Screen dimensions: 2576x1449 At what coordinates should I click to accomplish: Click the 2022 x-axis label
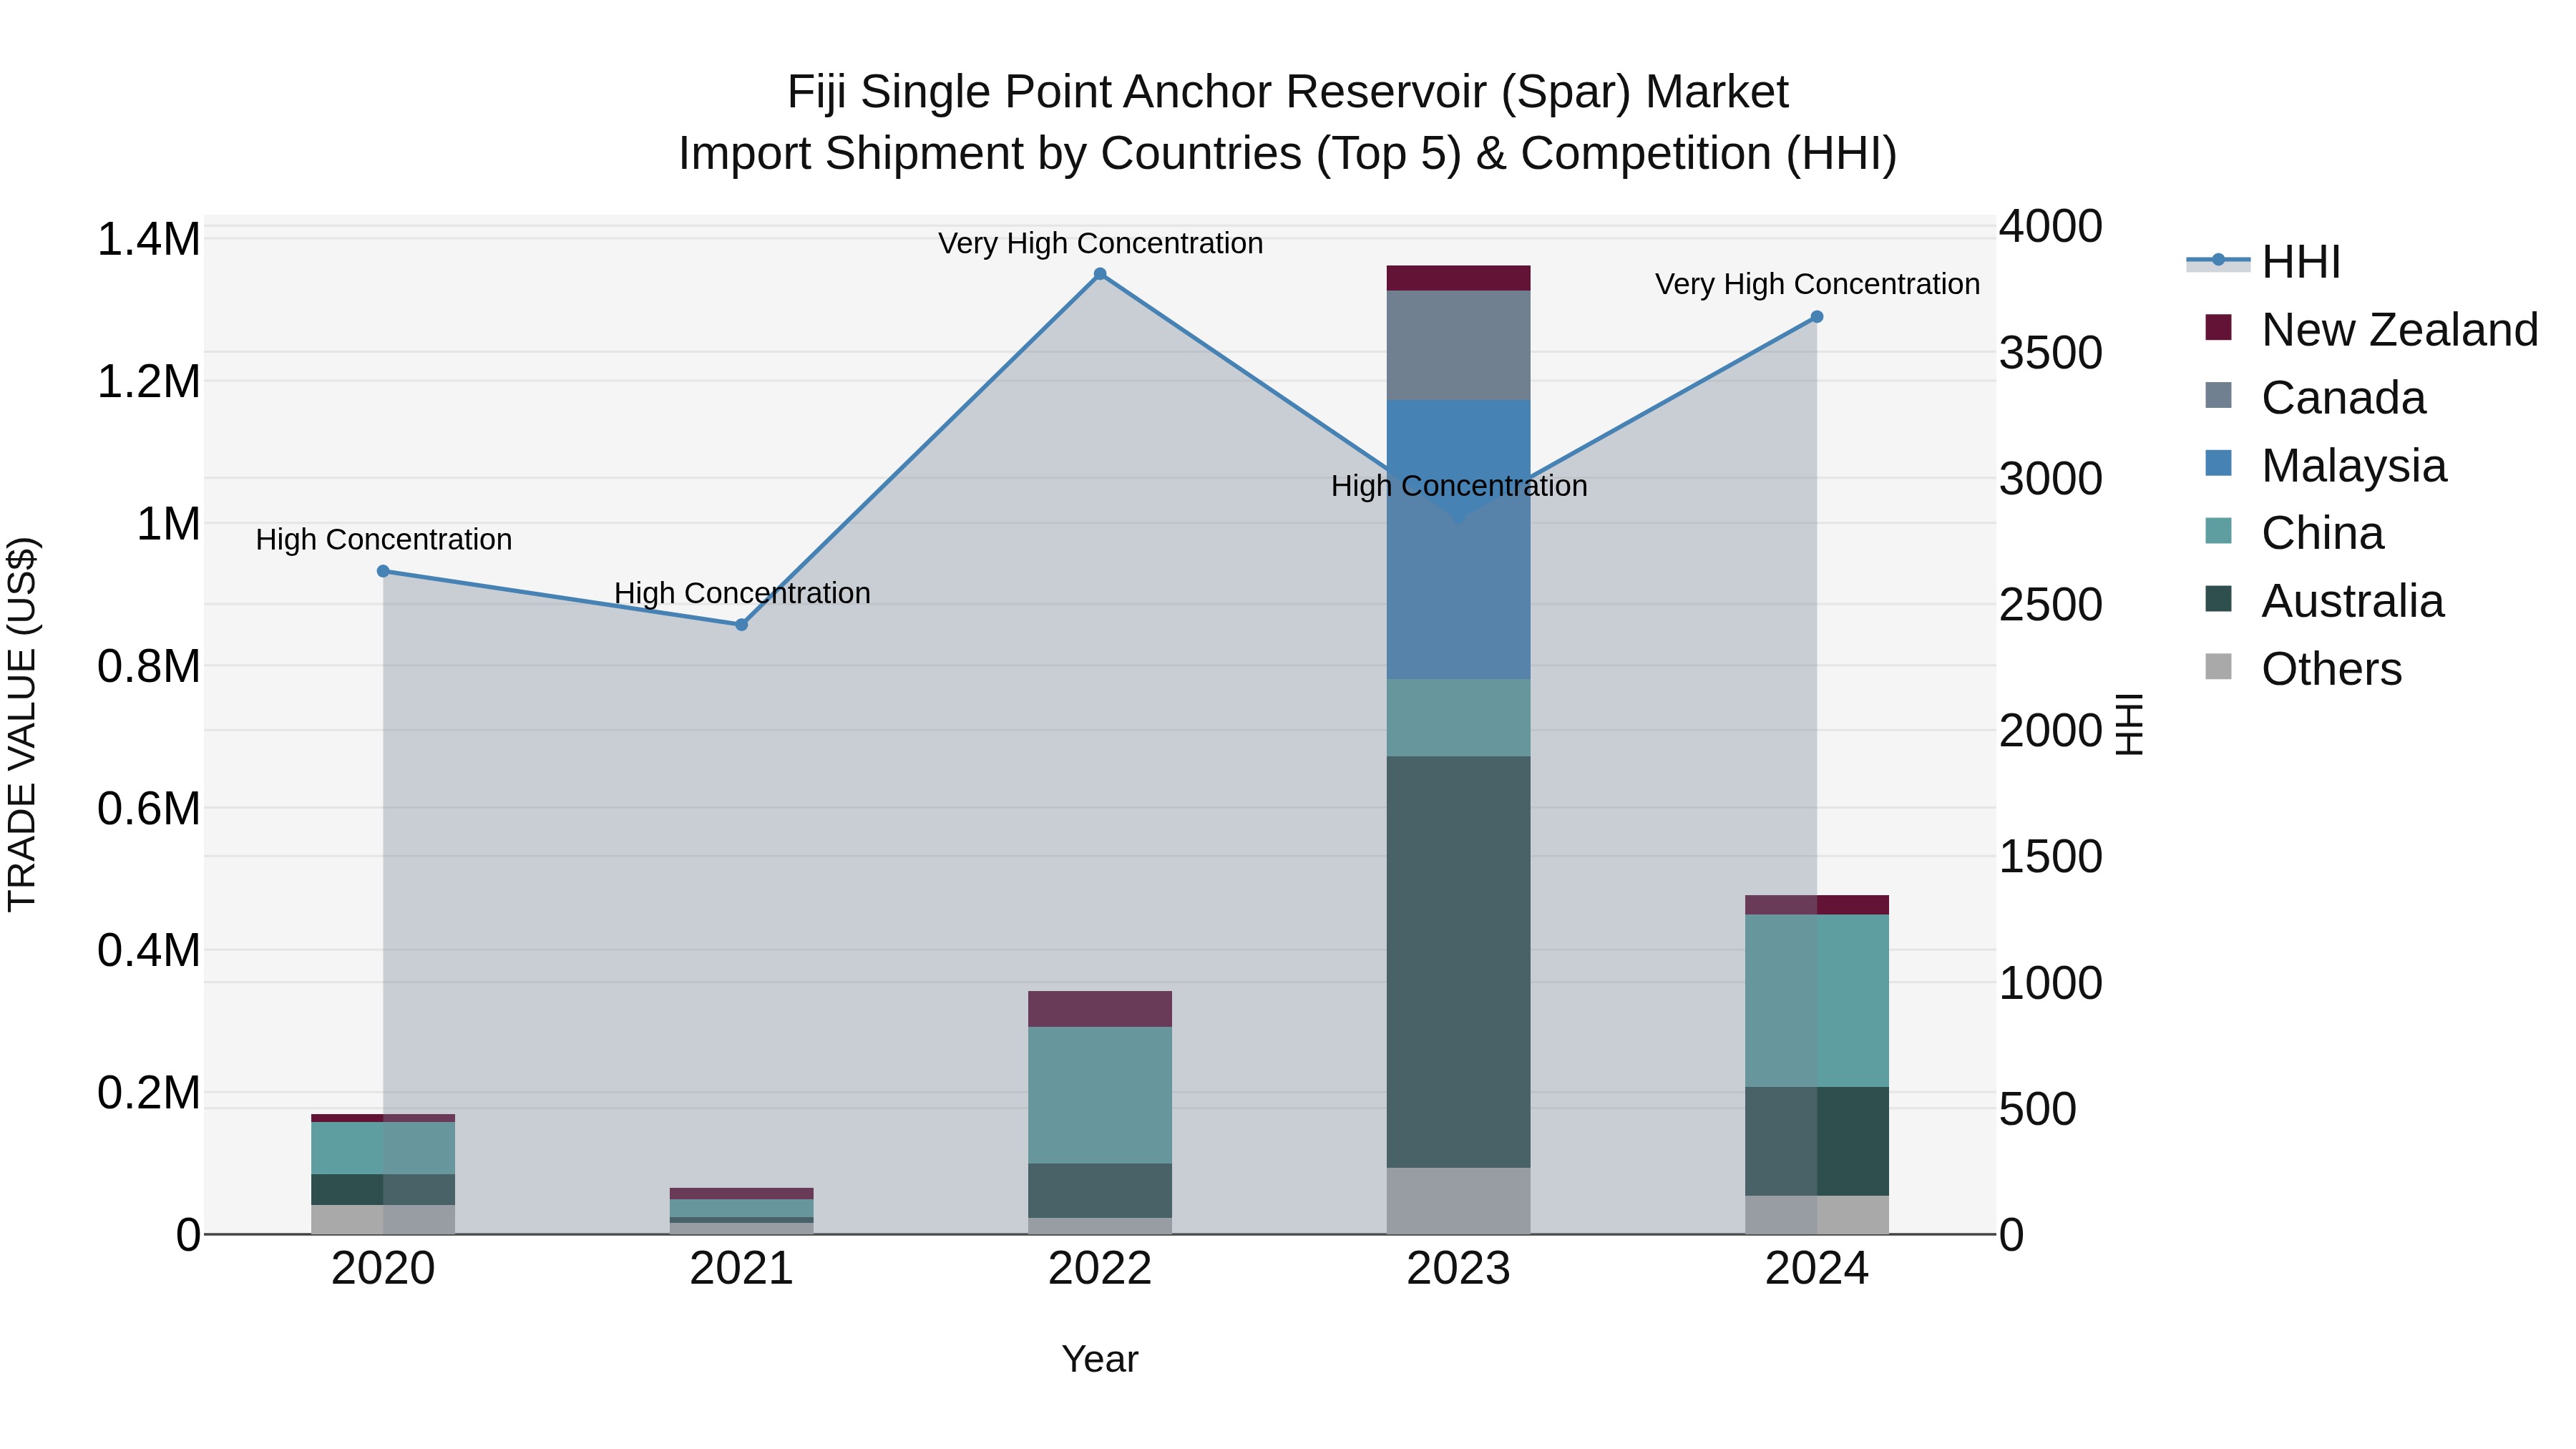pyautogui.click(x=1100, y=1269)
